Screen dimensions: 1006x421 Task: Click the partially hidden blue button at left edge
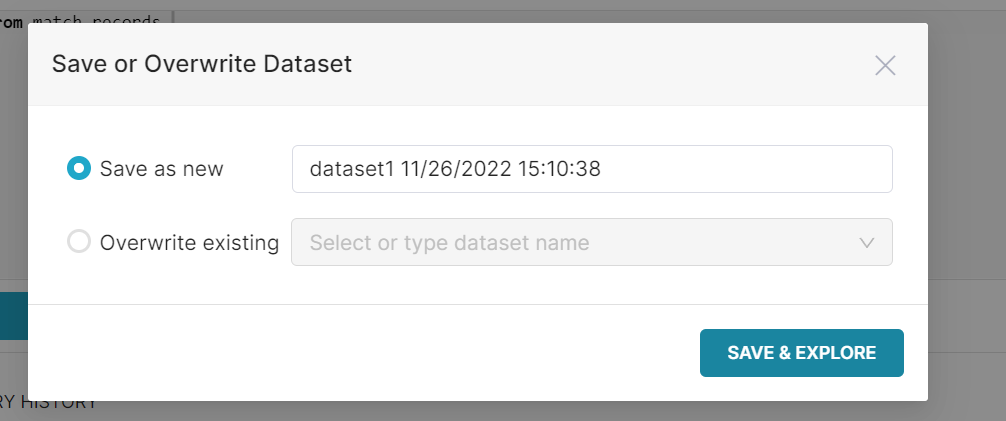13,317
